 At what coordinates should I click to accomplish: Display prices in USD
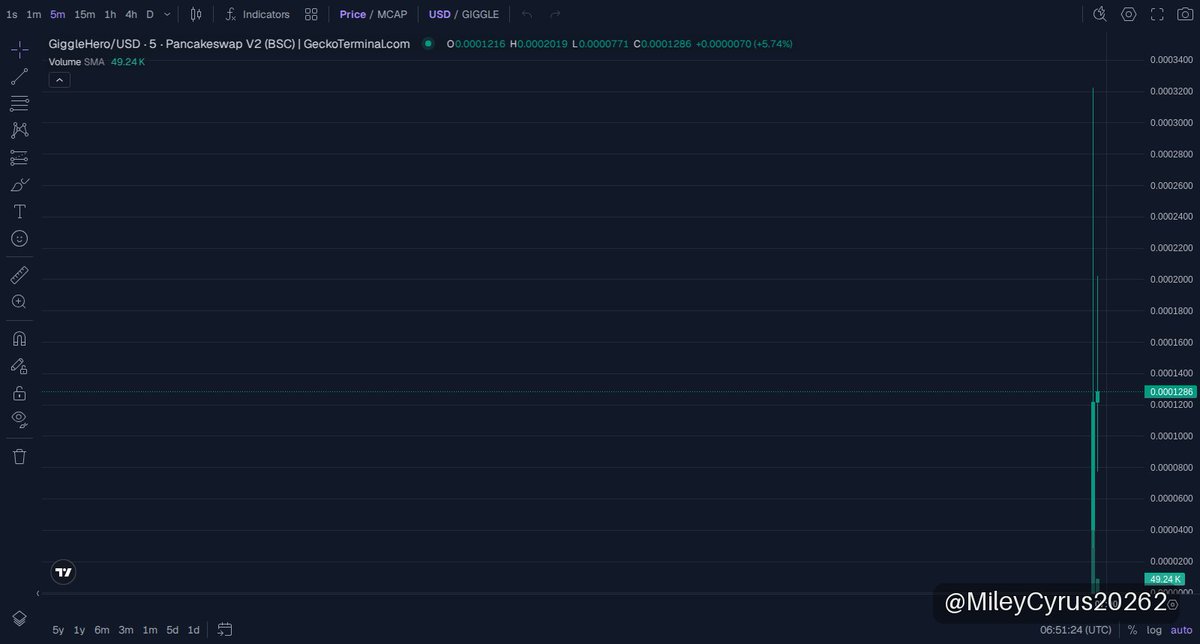pos(439,14)
